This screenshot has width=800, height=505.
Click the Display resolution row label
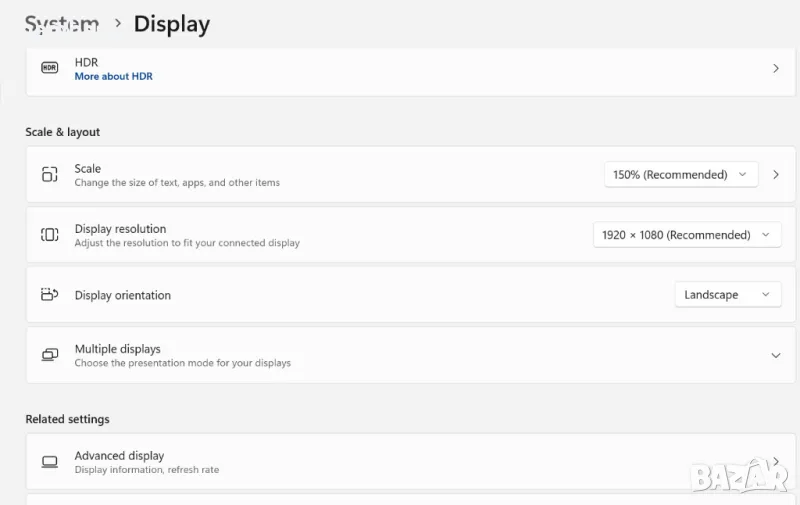pos(120,229)
